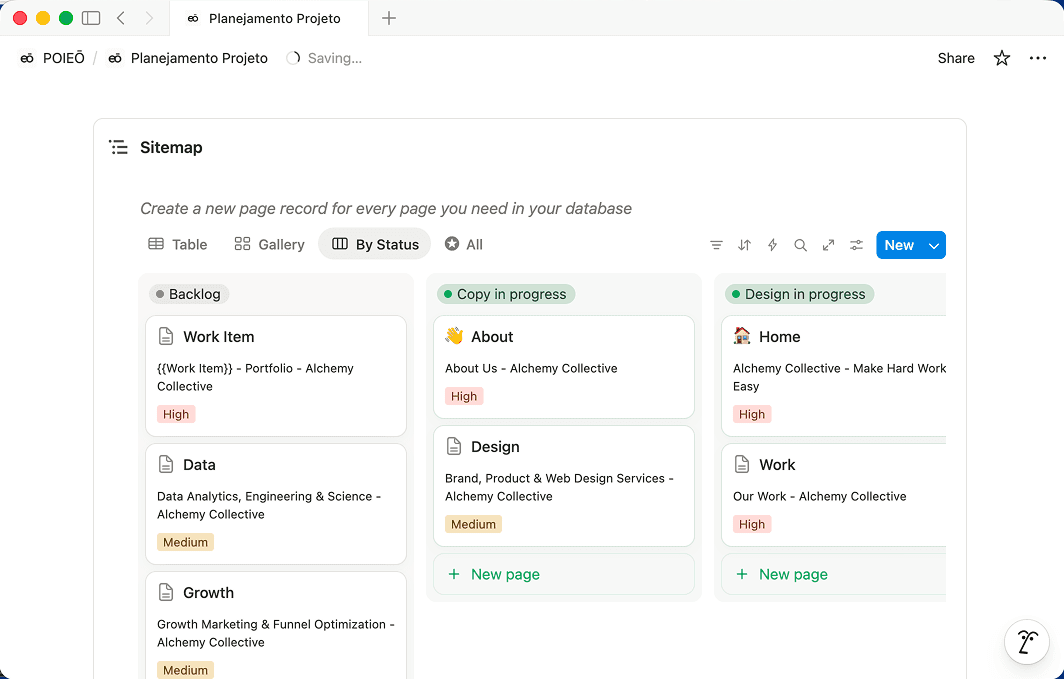Expand database to full page icon

[829, 245]
